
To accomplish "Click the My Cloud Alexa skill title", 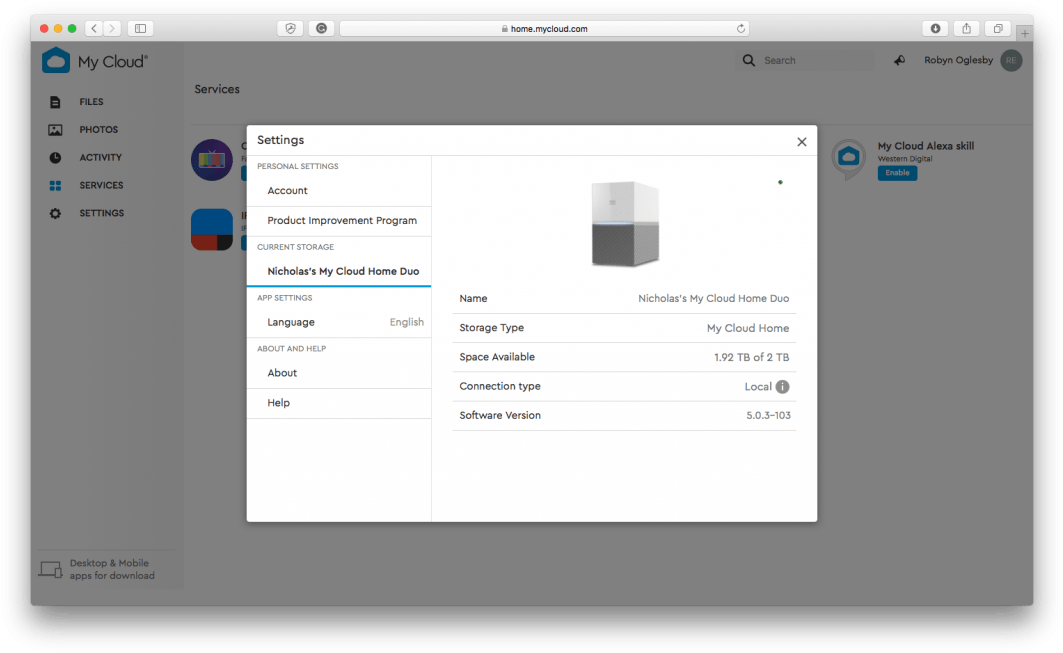I will 925,146.
